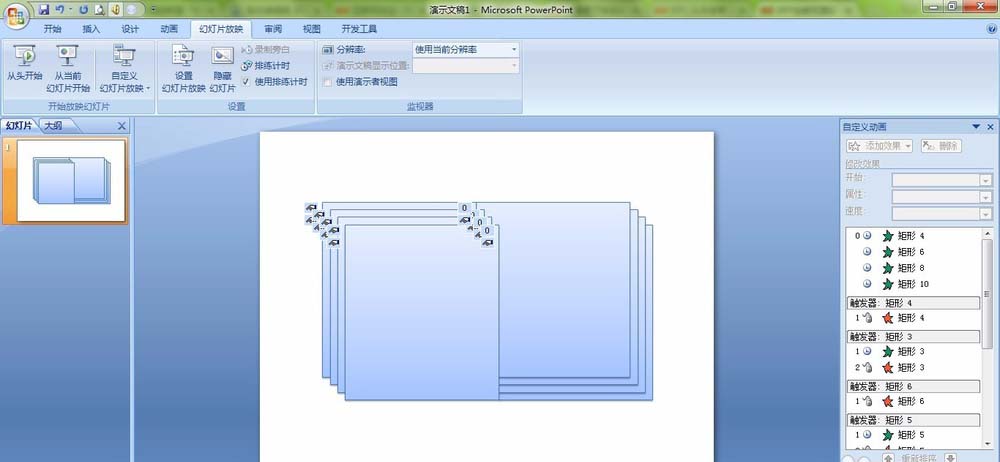1000x462 pixels.
Task: Close the slides/outline pane
Action: tap(122, 126)
